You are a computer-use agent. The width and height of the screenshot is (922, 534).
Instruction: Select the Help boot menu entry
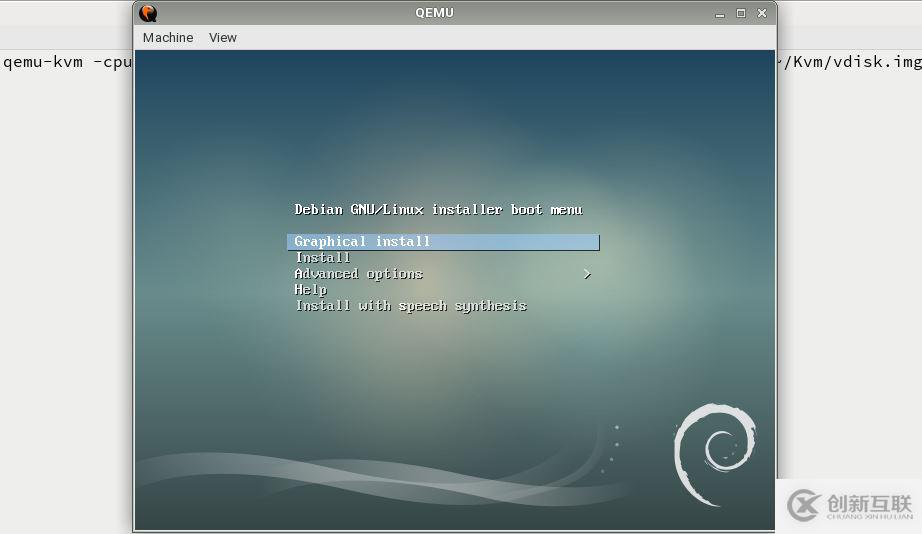pos(310,289)
